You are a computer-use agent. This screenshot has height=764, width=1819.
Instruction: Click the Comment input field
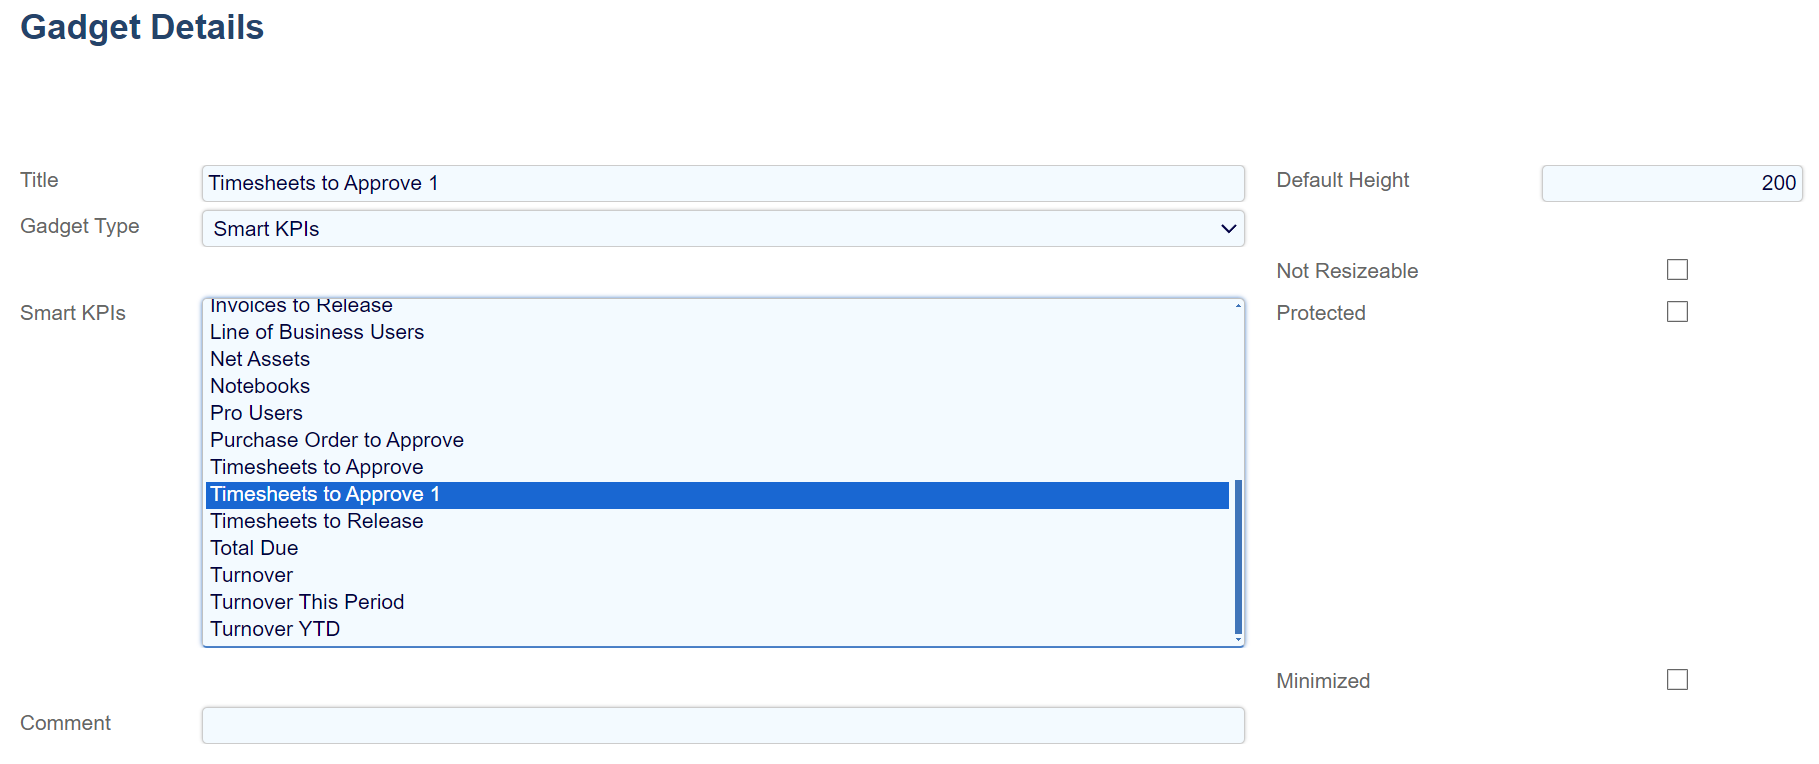[x=722, y=725]
